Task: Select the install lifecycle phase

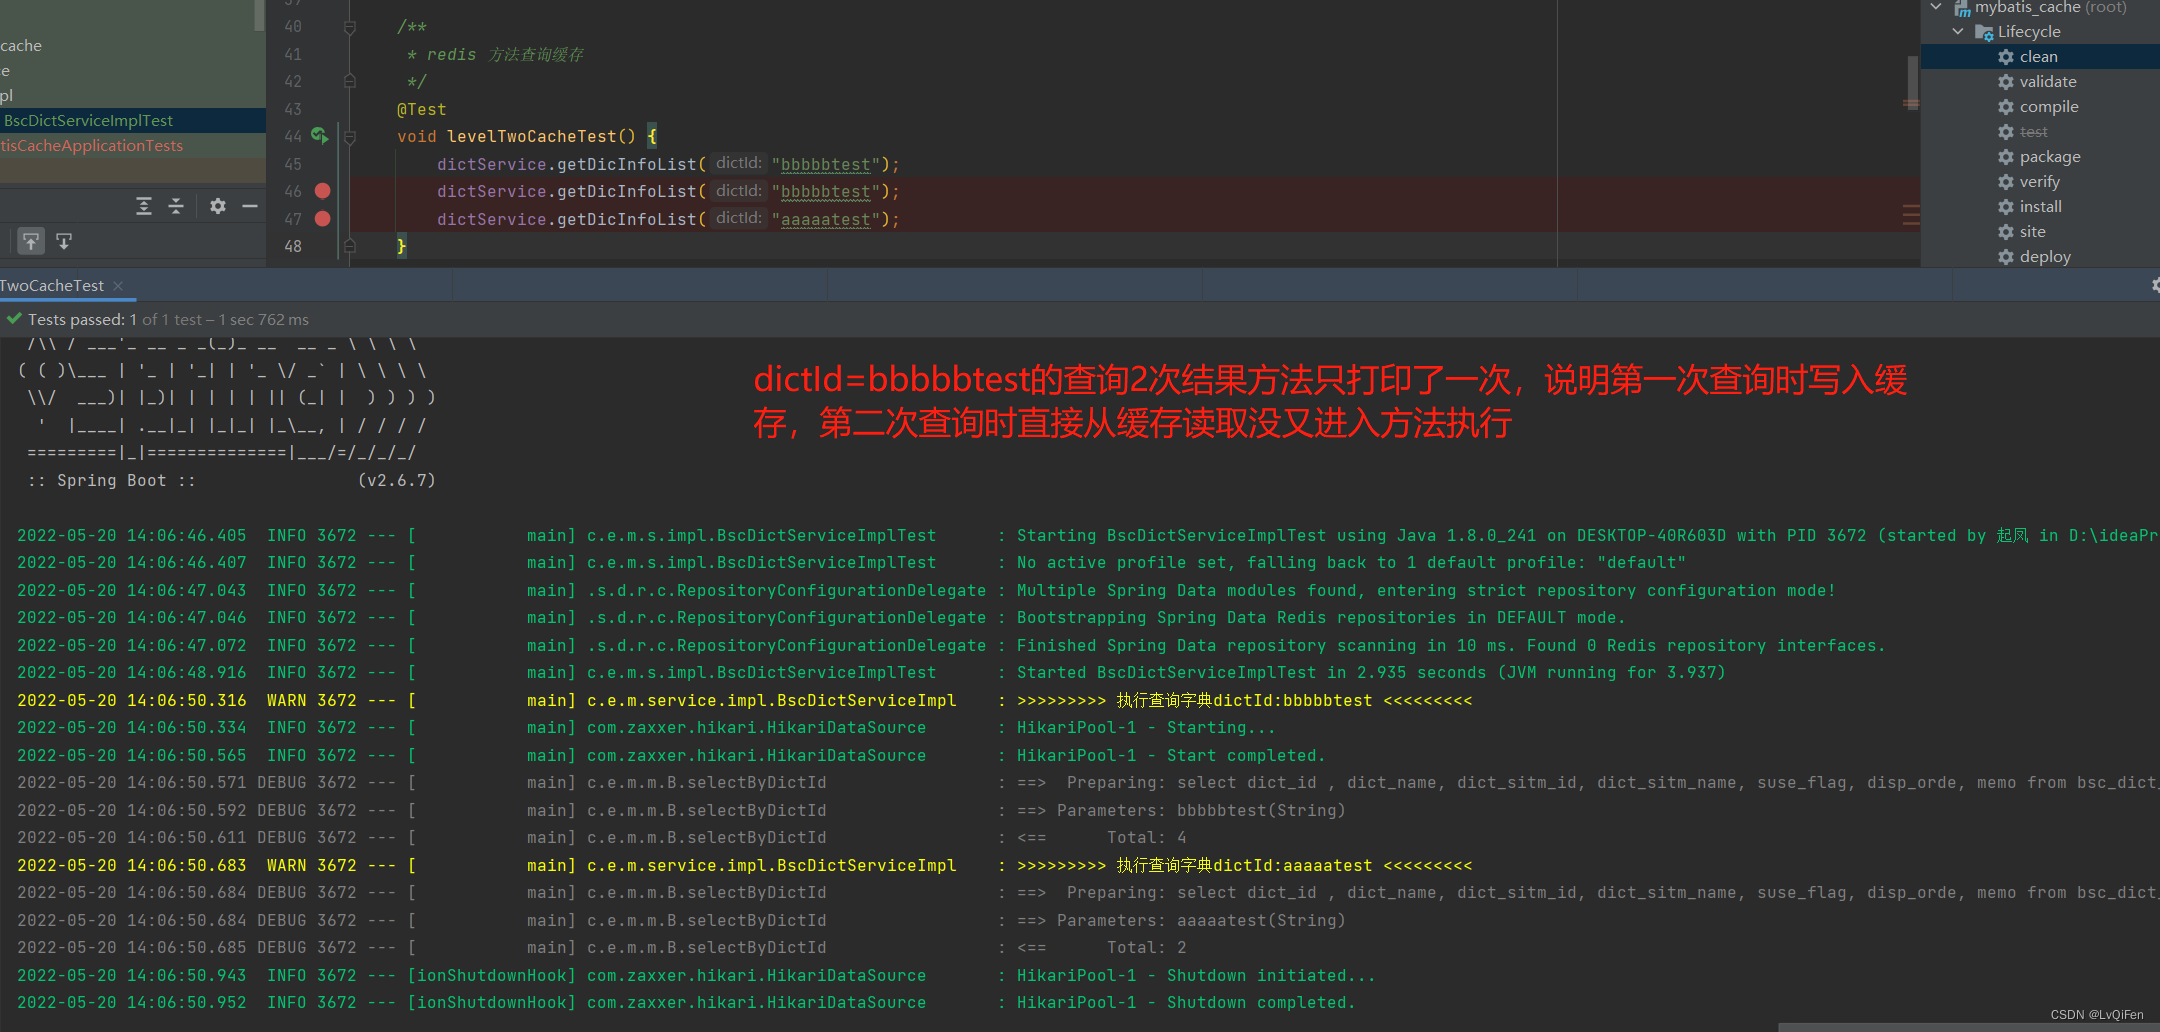Action: click(x=2040, y=207)
